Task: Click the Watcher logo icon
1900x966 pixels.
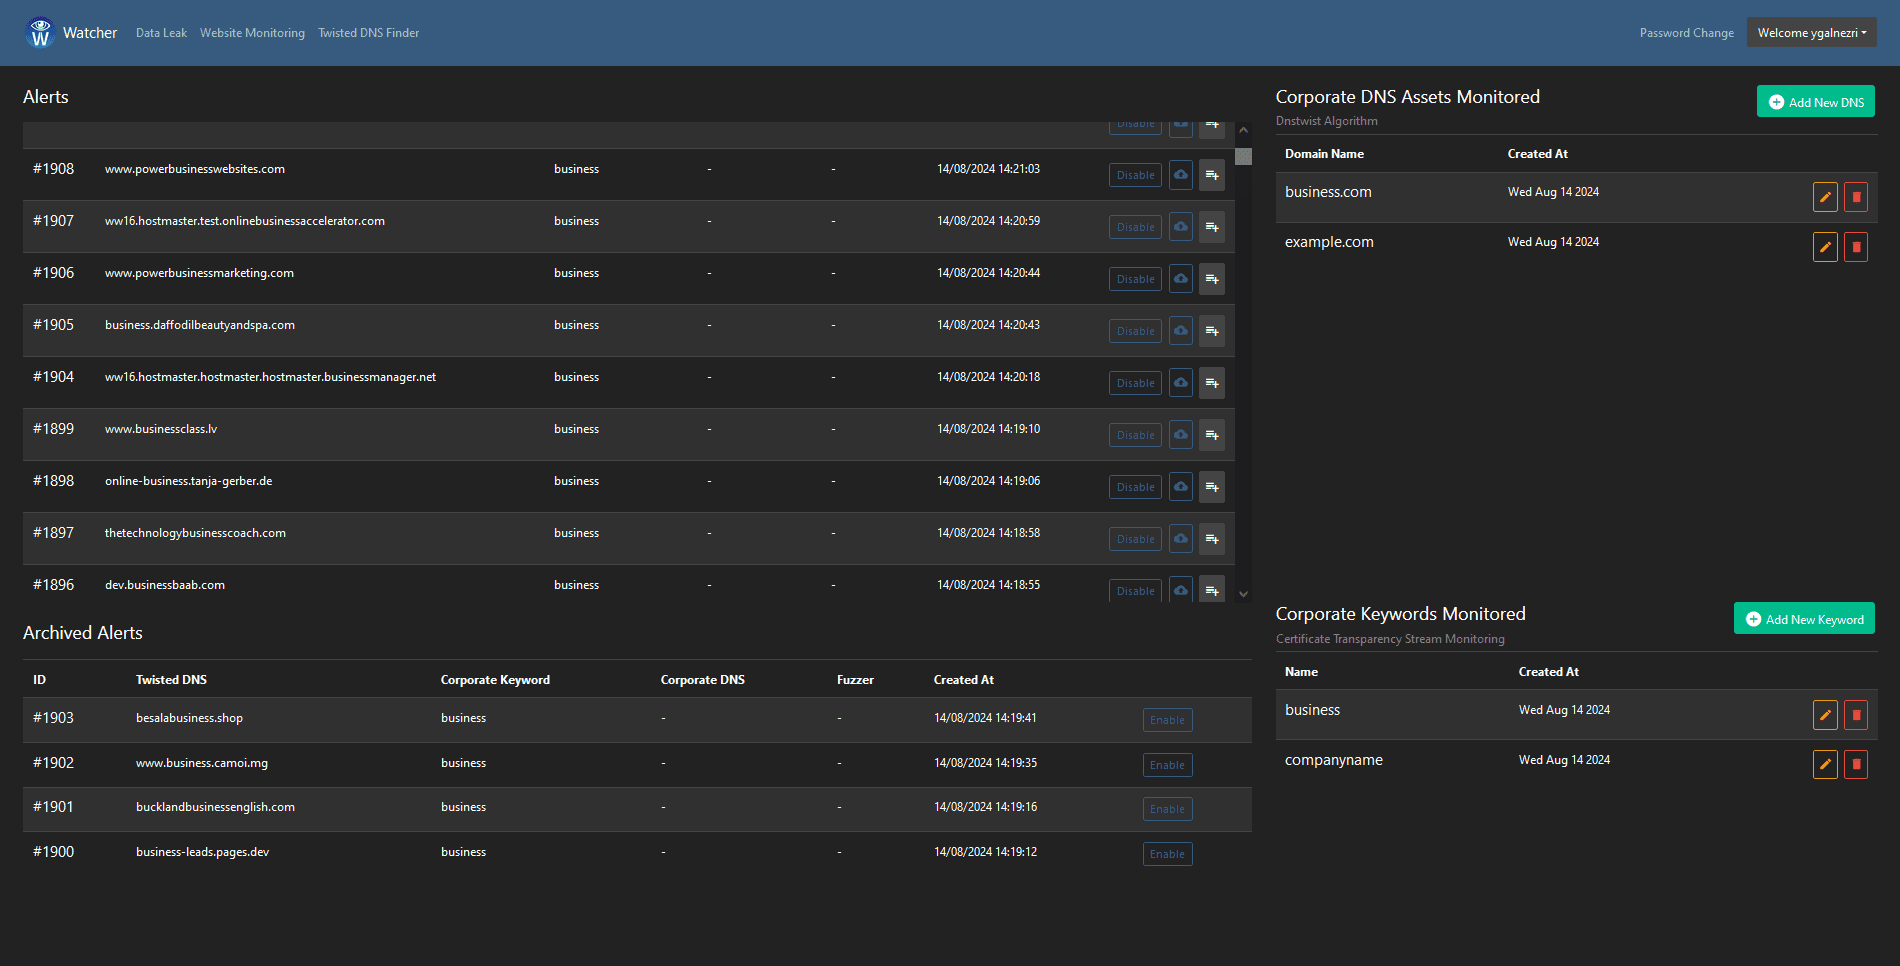Action: coord(40,33)
